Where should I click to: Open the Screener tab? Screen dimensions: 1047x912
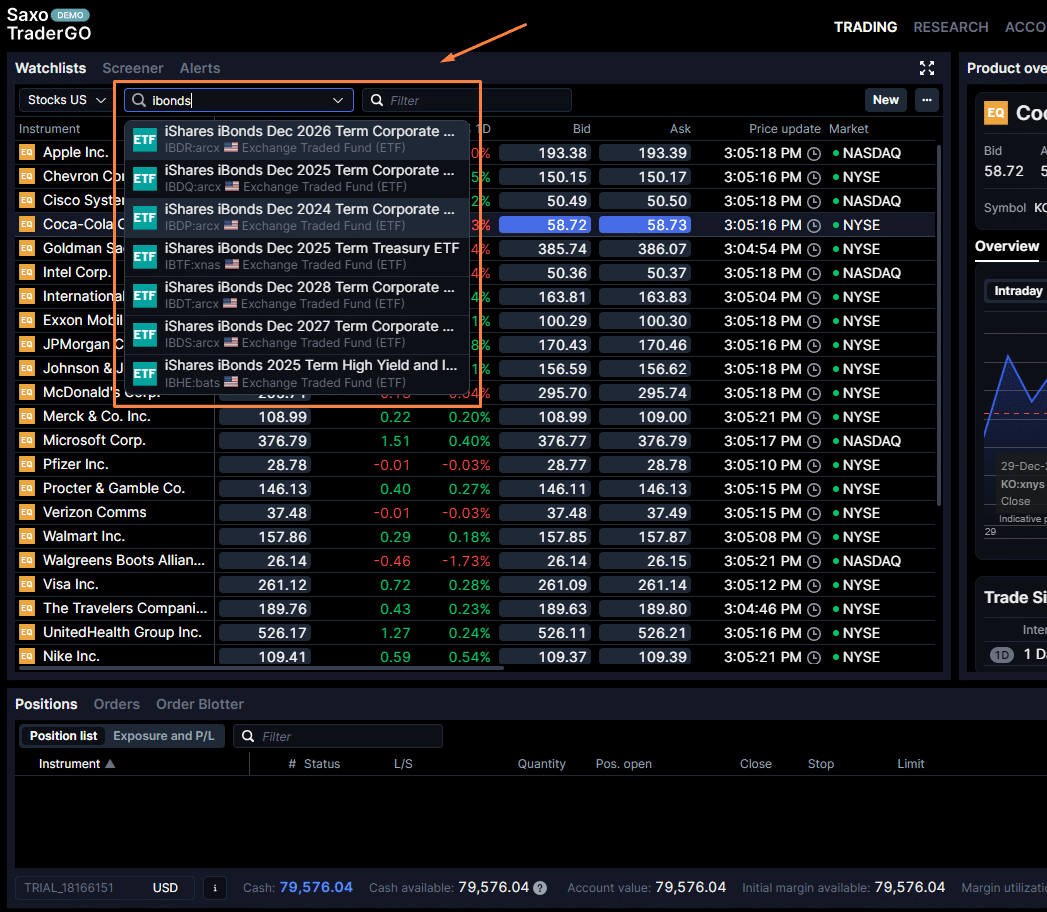point(132,68)
